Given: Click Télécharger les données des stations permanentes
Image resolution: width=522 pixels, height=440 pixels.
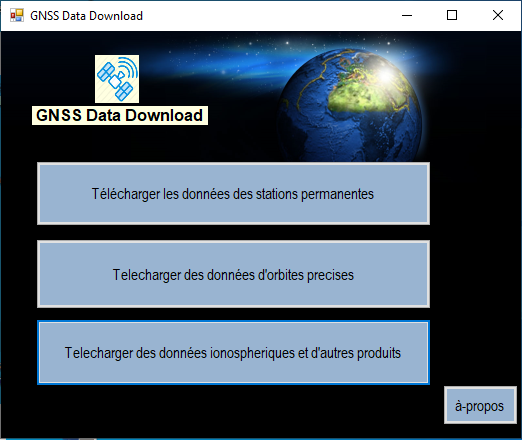Looking at the screenshot, I should pos(233,194).
